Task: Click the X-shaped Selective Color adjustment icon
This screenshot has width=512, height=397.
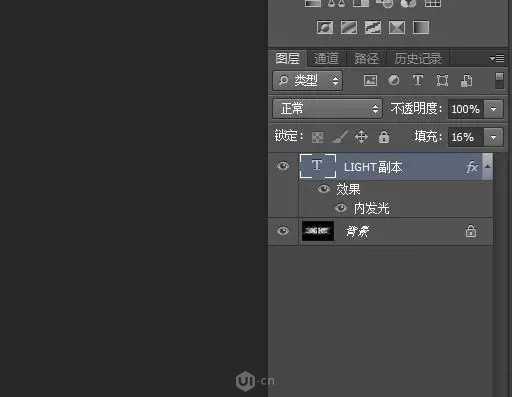Action: 397,27
